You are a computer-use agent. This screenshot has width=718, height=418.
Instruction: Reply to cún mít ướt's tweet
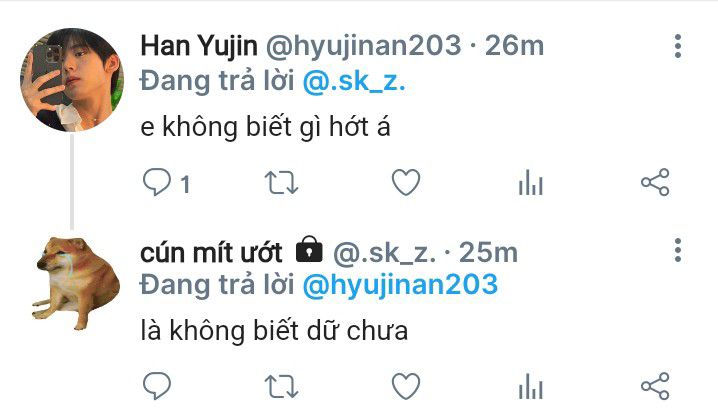157,386
